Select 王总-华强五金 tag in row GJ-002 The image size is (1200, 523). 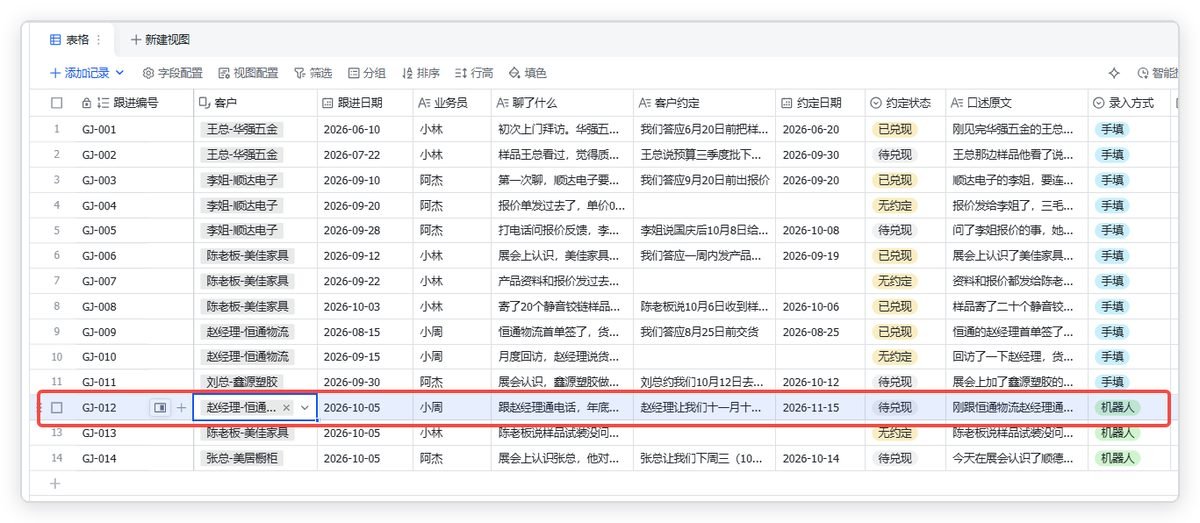[x=243, y=155]
